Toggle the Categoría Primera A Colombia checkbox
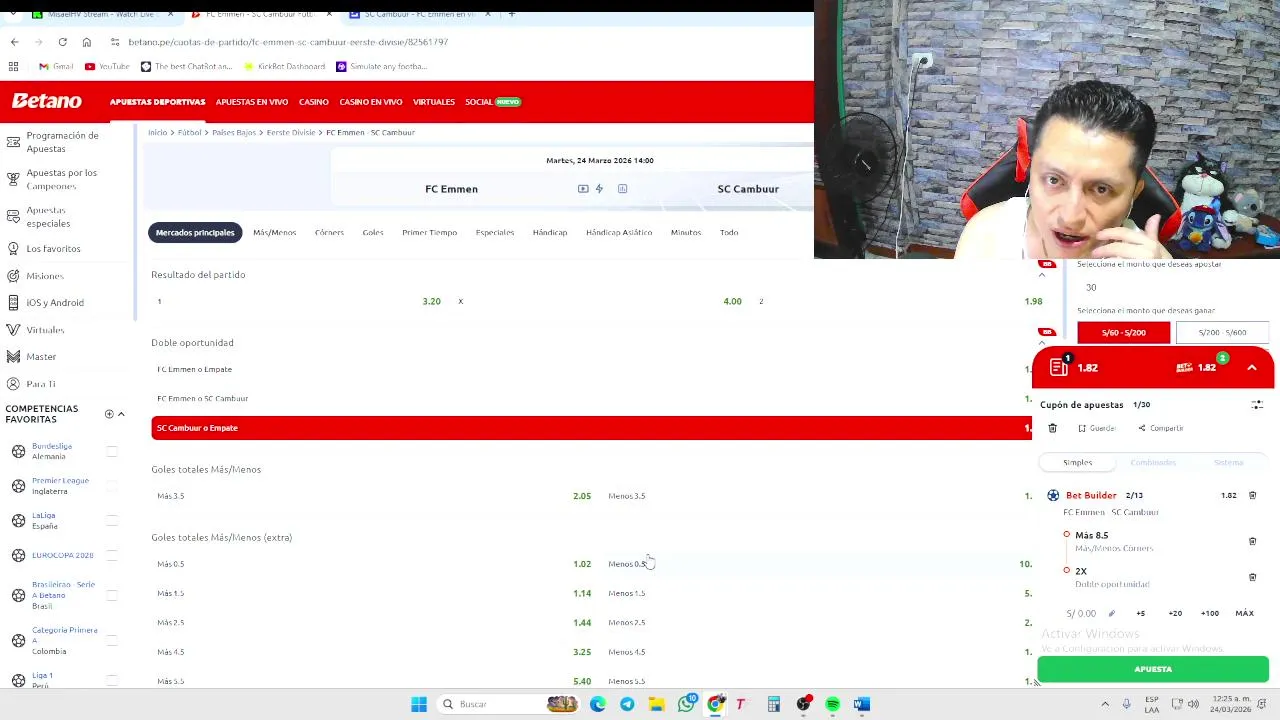The width and height of the screenshot is (1280, 720). (112, 640)
